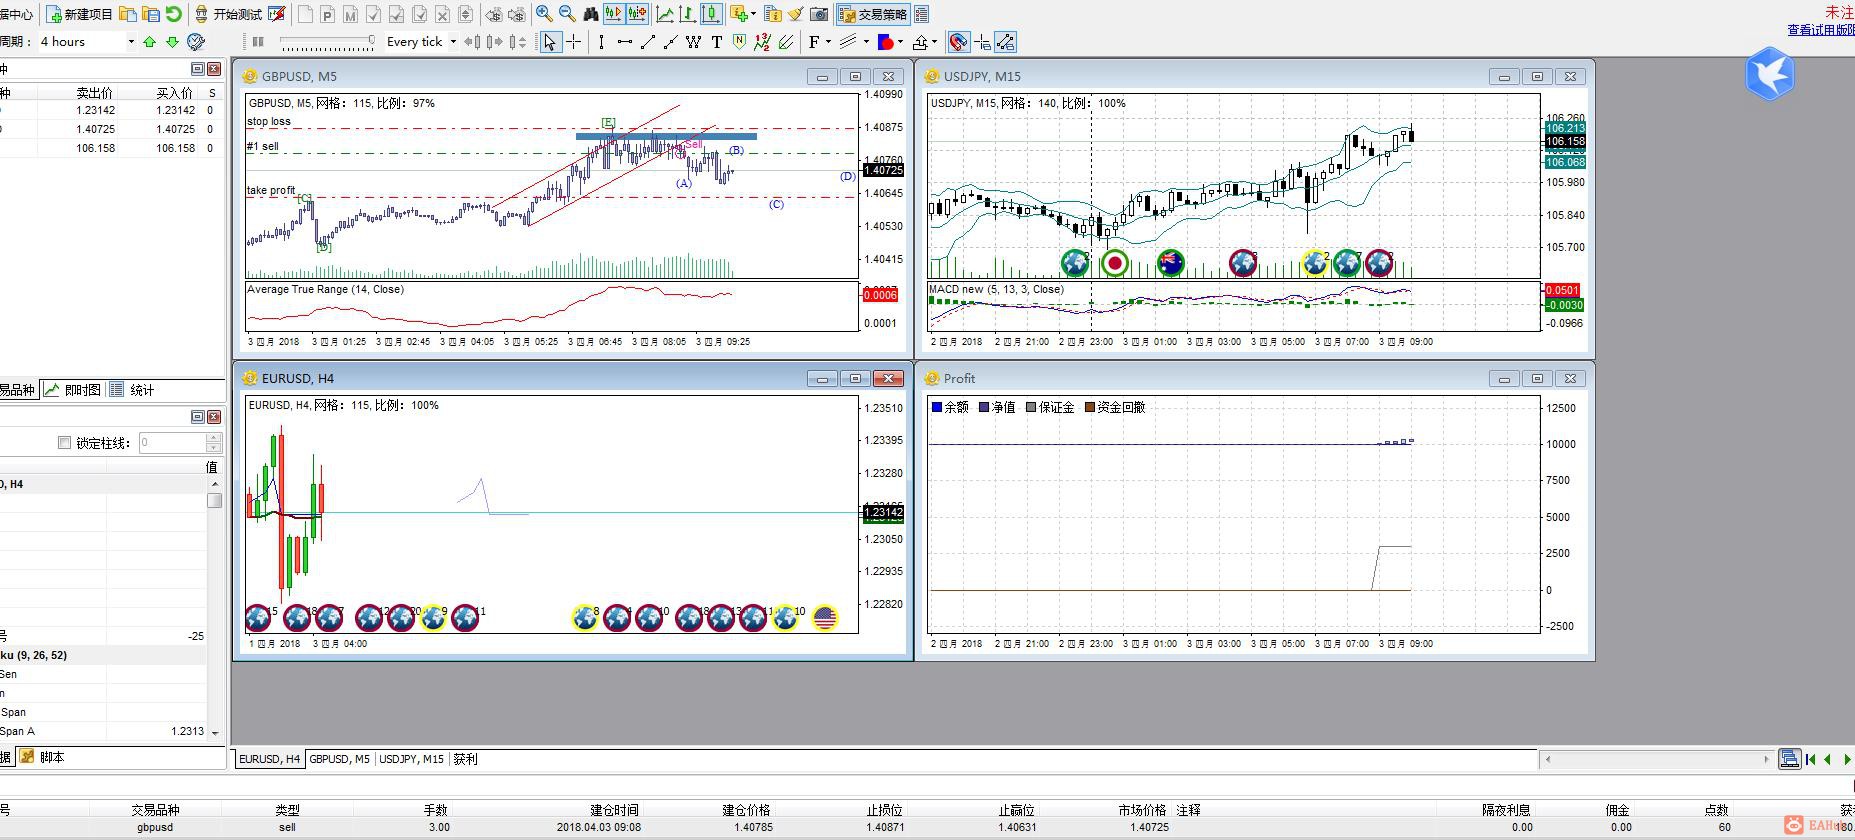Click the zoom in magnifier icon
Viewport: 1855px width, 840px height.
pyautogui.click(x=543, y=14)
